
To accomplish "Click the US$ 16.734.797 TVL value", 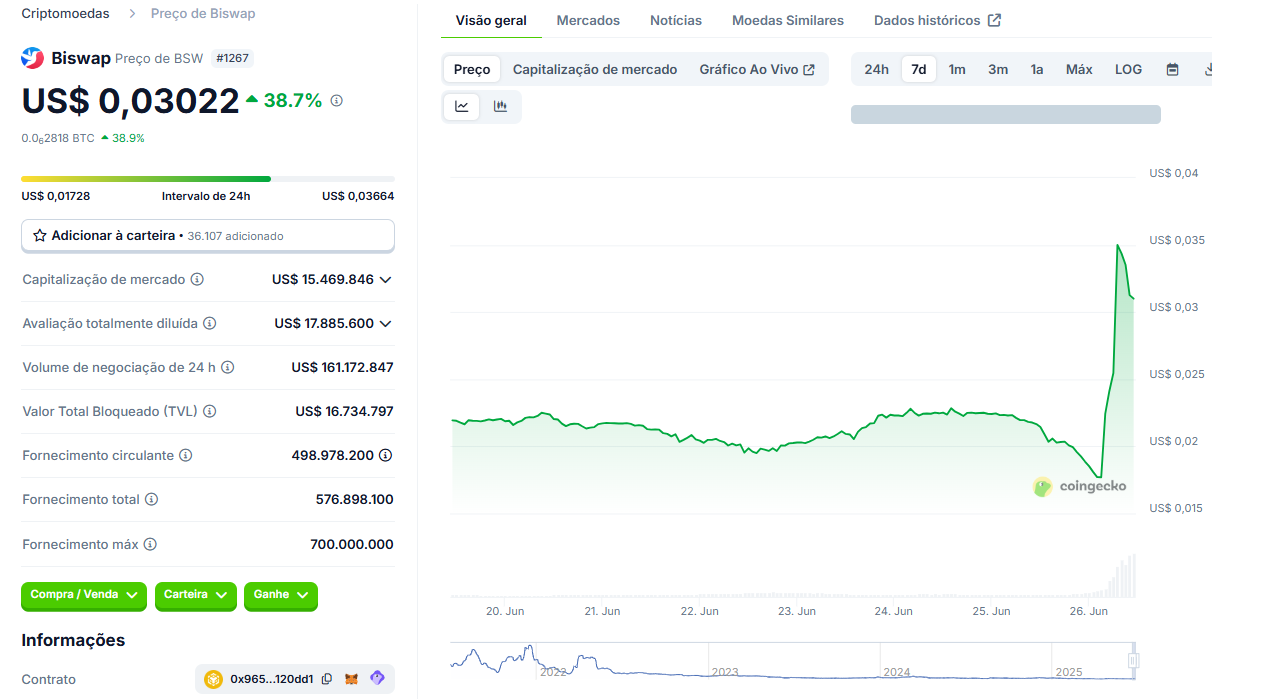I will 344,411.
